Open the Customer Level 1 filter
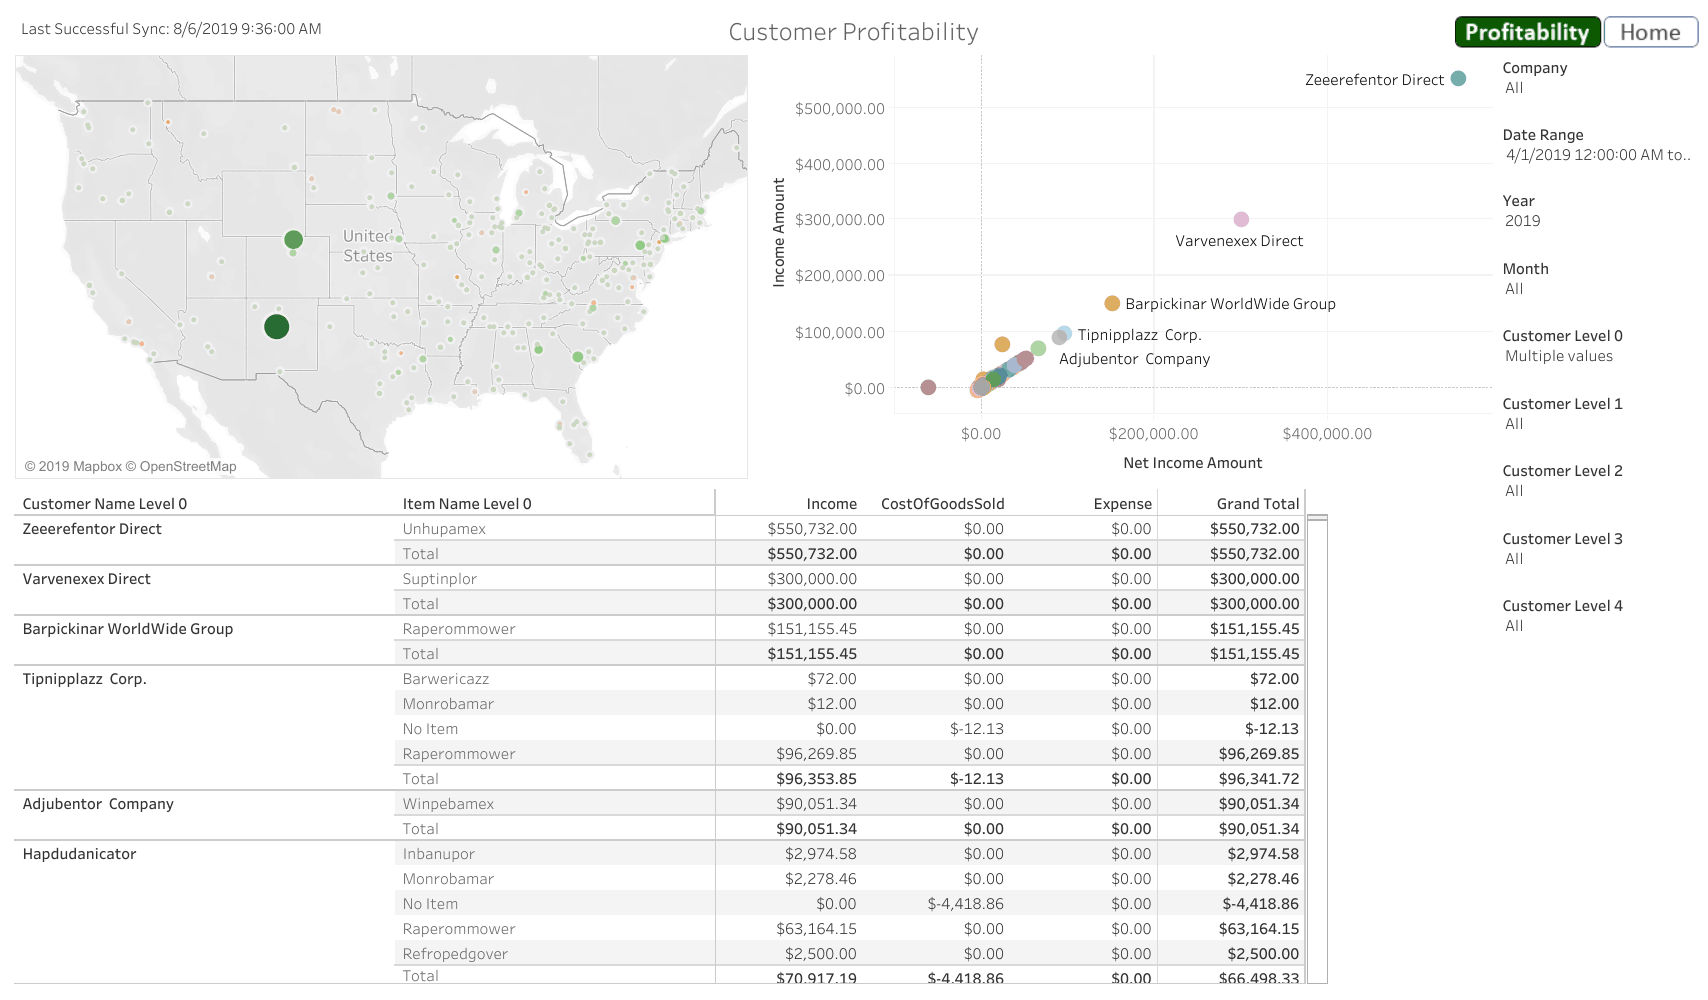Screen dimensions: 1708x1000 (x=1514, y=424)
